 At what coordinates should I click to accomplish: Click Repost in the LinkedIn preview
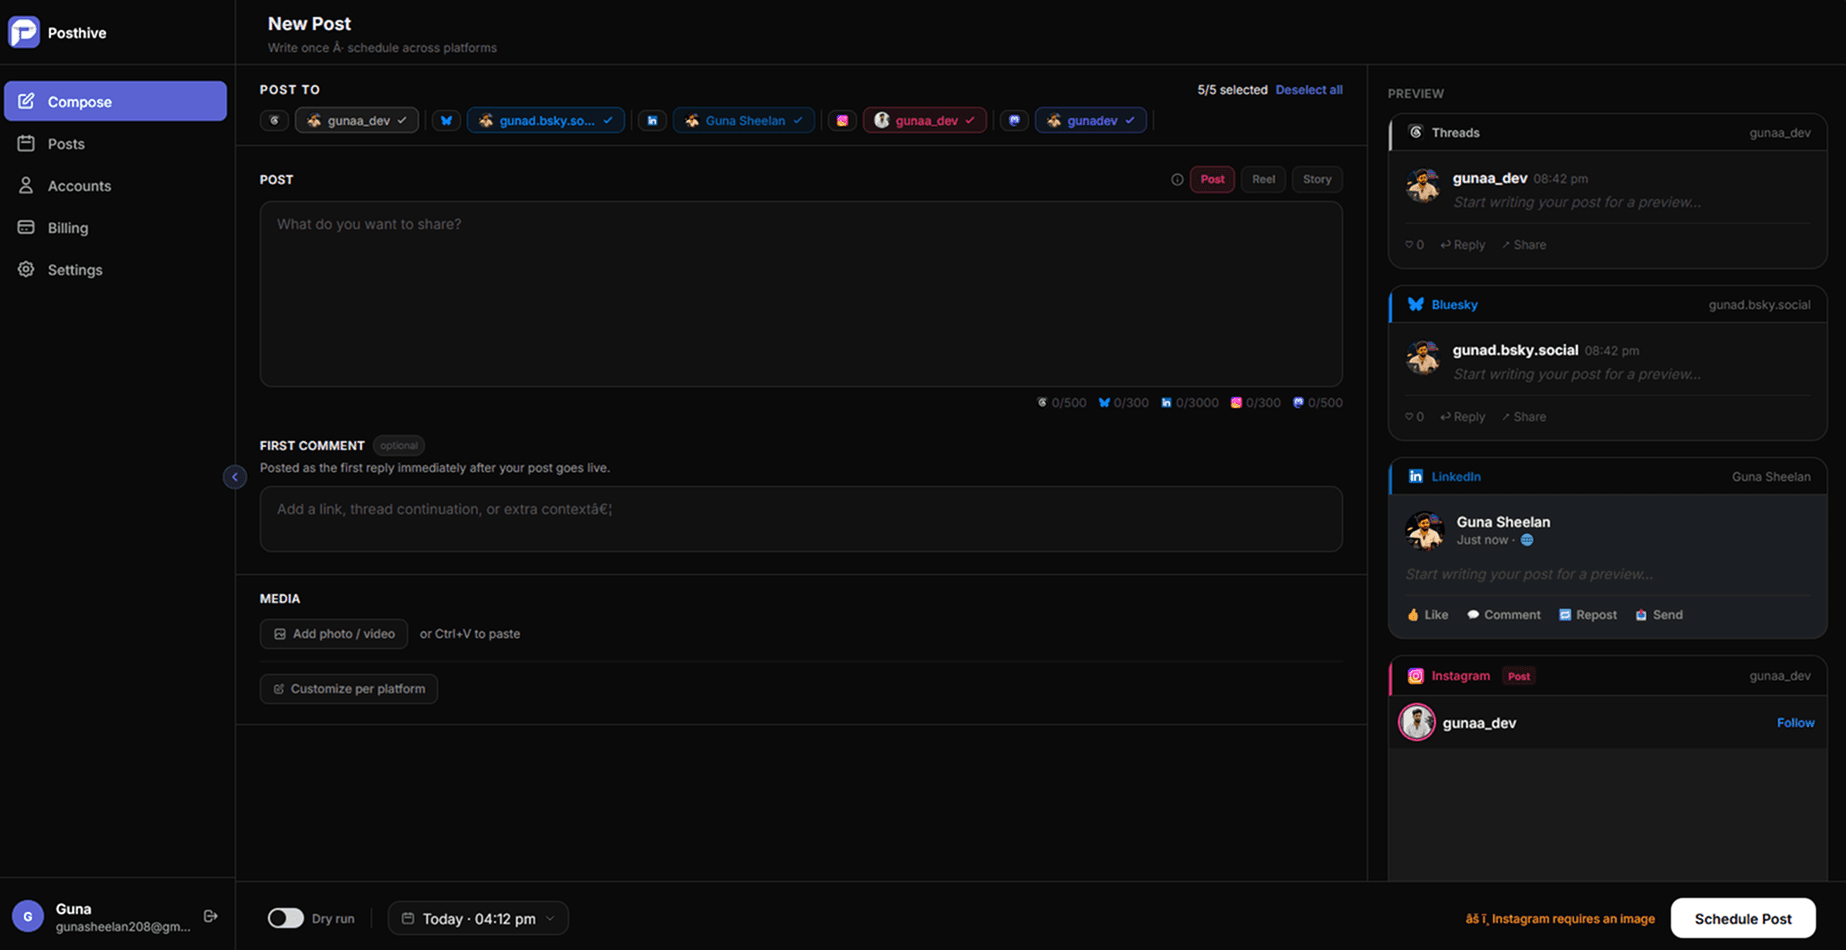[1587, 615]
